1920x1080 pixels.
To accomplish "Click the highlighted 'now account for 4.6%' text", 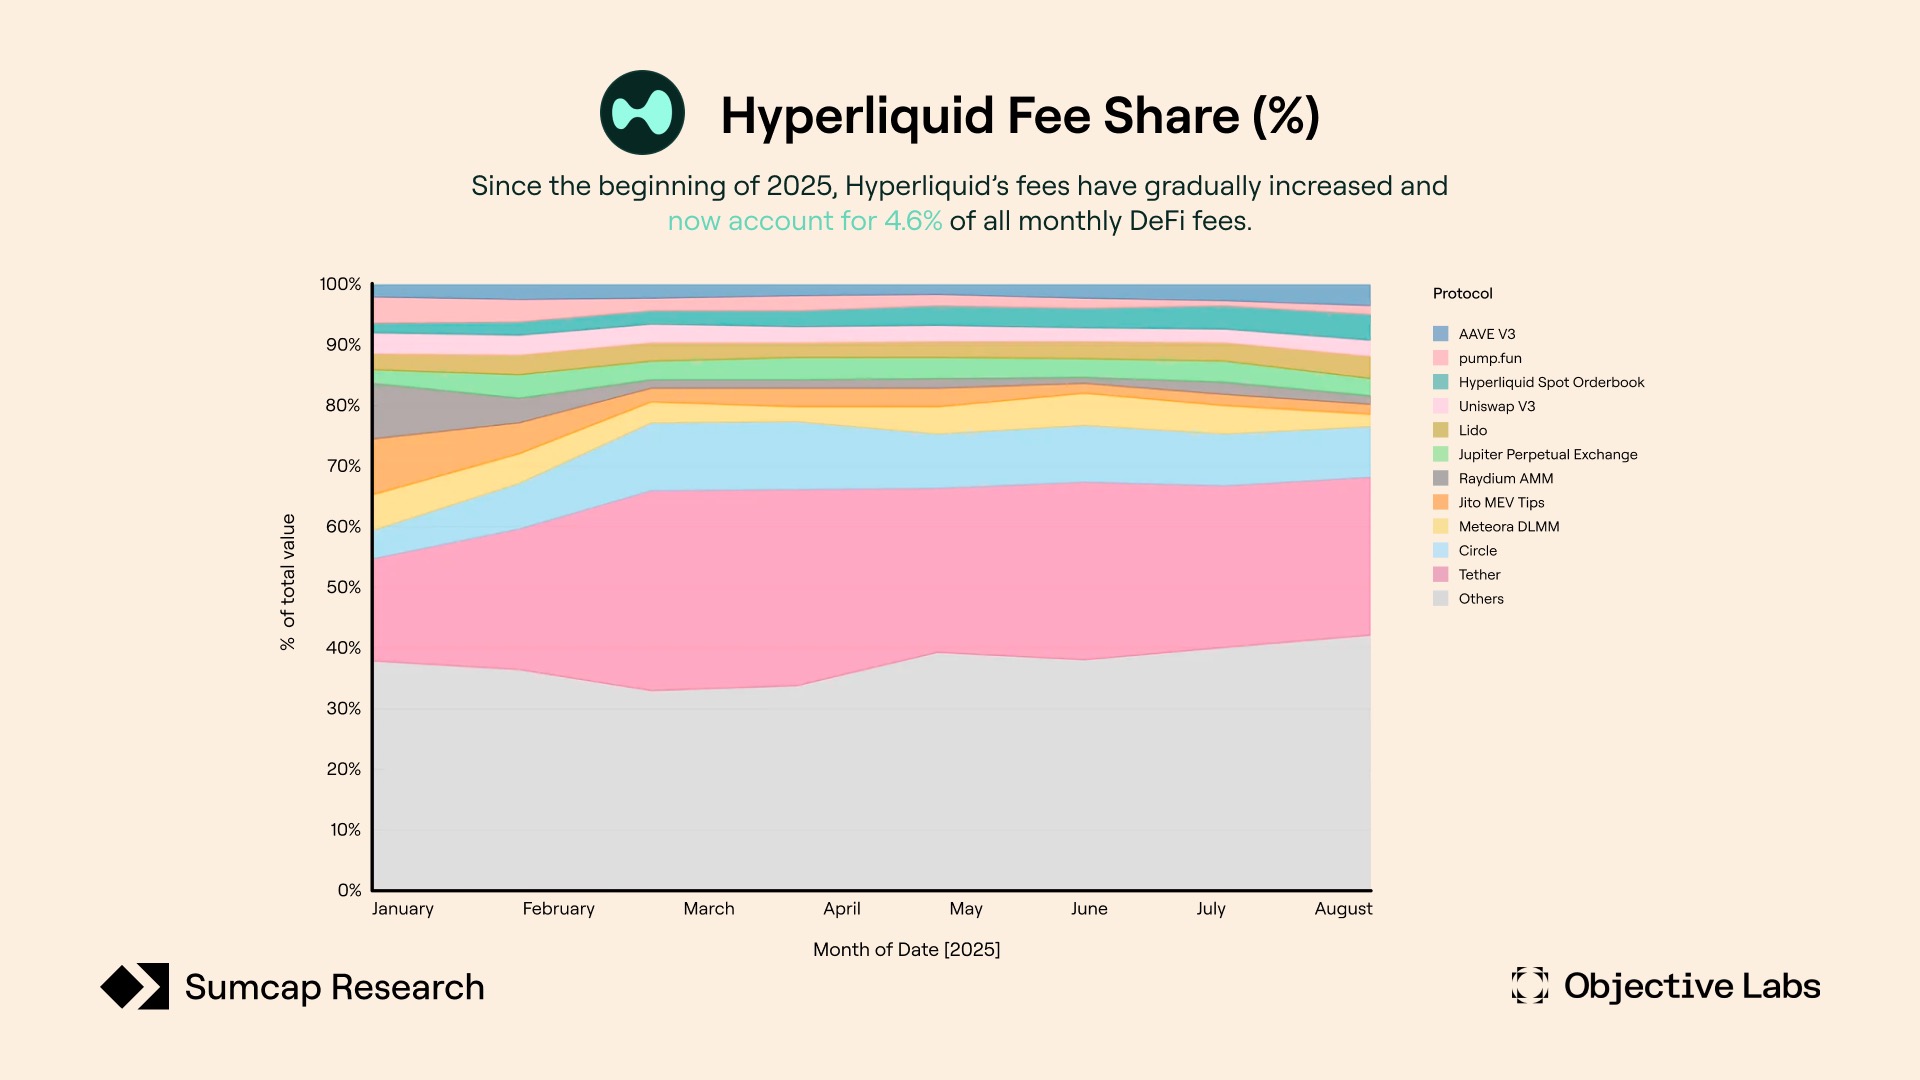I will [x=804, y=221].
